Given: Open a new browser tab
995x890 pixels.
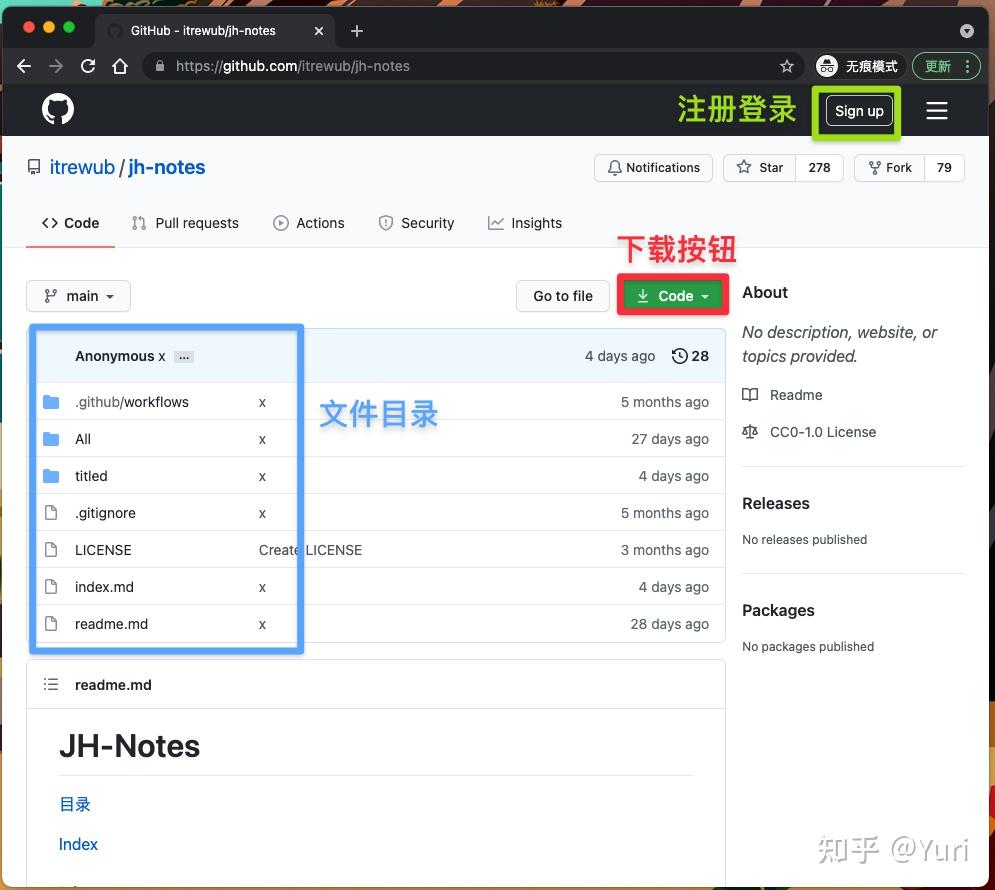Looking at the screenshot, I should pyautogui.click(x=357, y=30).
